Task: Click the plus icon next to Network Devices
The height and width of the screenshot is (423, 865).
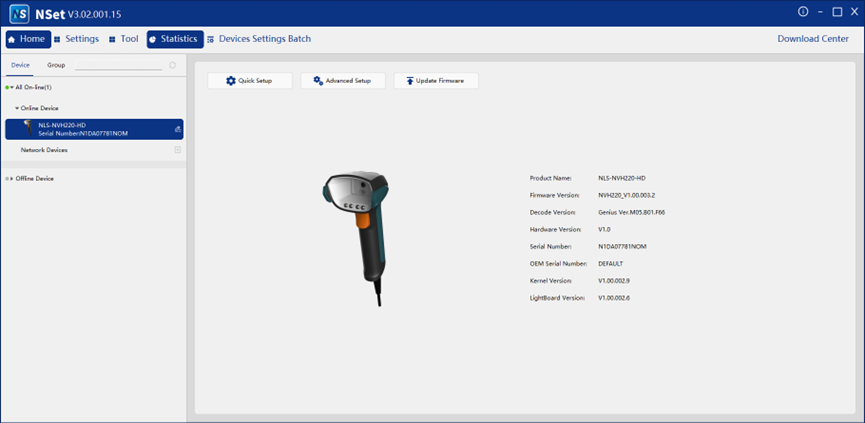Action: [x=178, y=150]
